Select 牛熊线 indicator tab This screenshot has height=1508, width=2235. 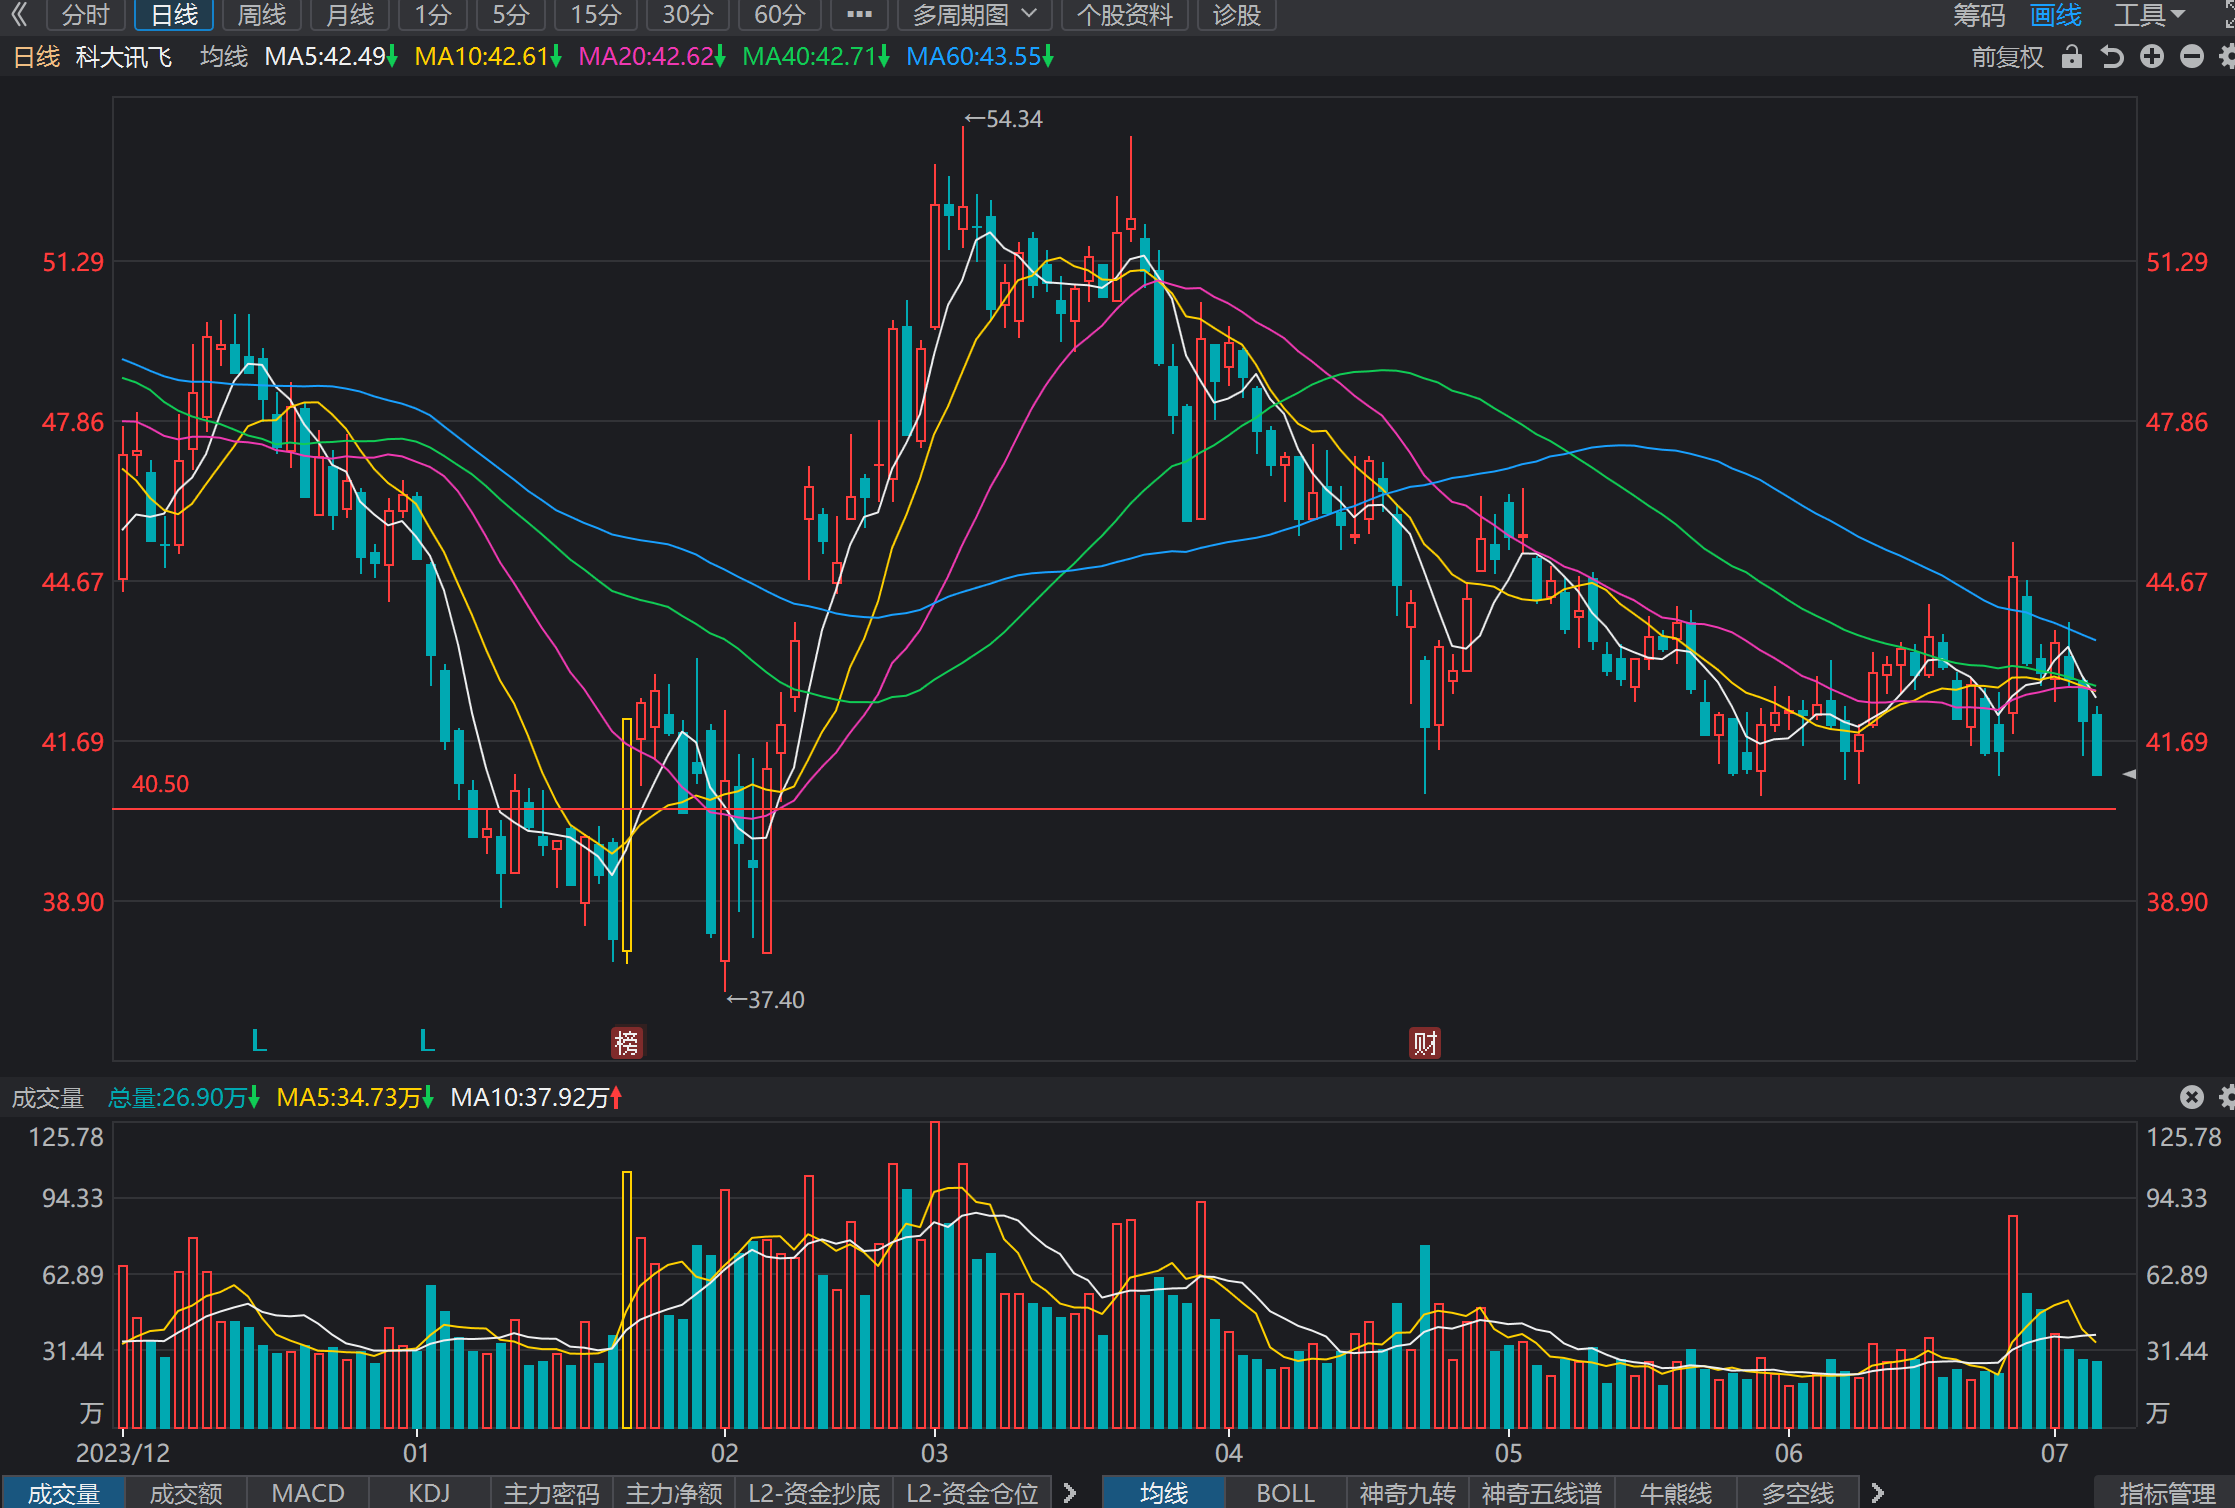pos(1676,1493)
